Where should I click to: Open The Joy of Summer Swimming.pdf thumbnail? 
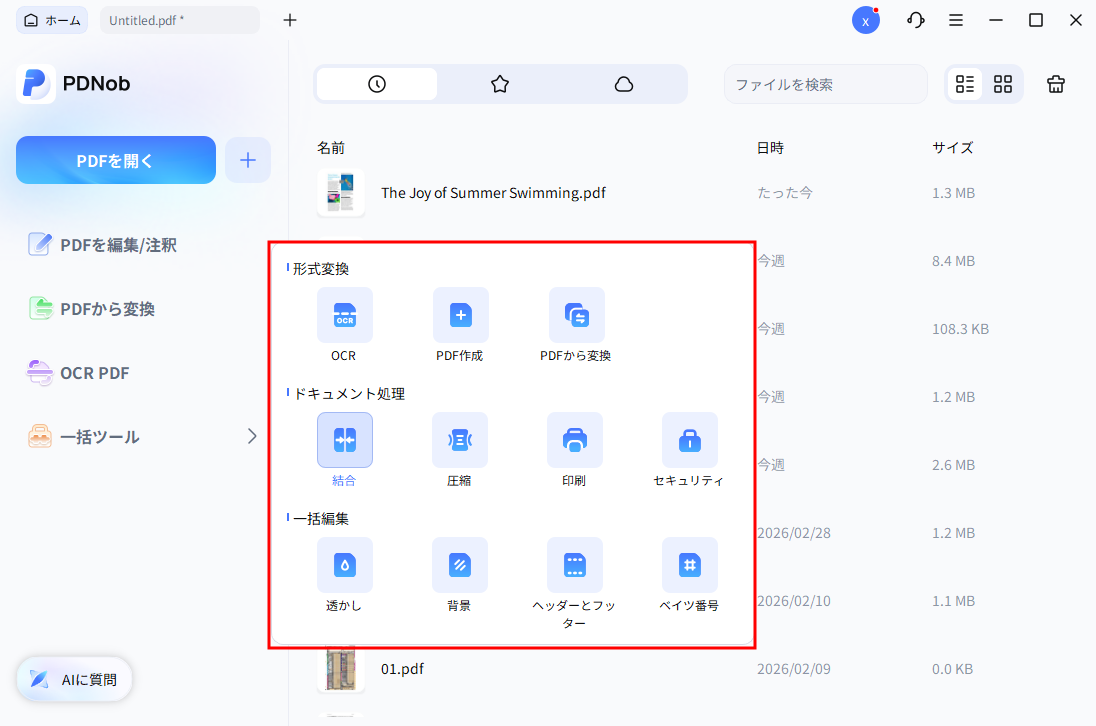(x=340, y=192)
